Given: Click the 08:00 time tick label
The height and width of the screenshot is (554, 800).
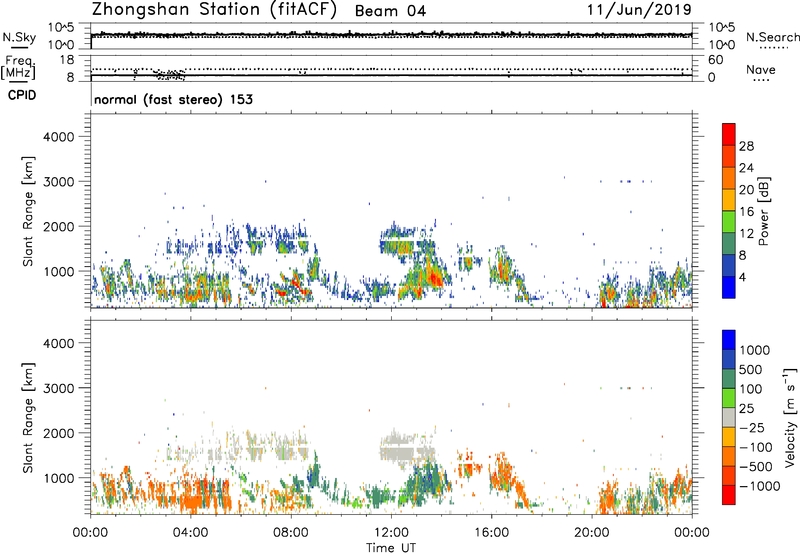Looking at the screenshot, I should pyautogui.click(x=291, y=533).
